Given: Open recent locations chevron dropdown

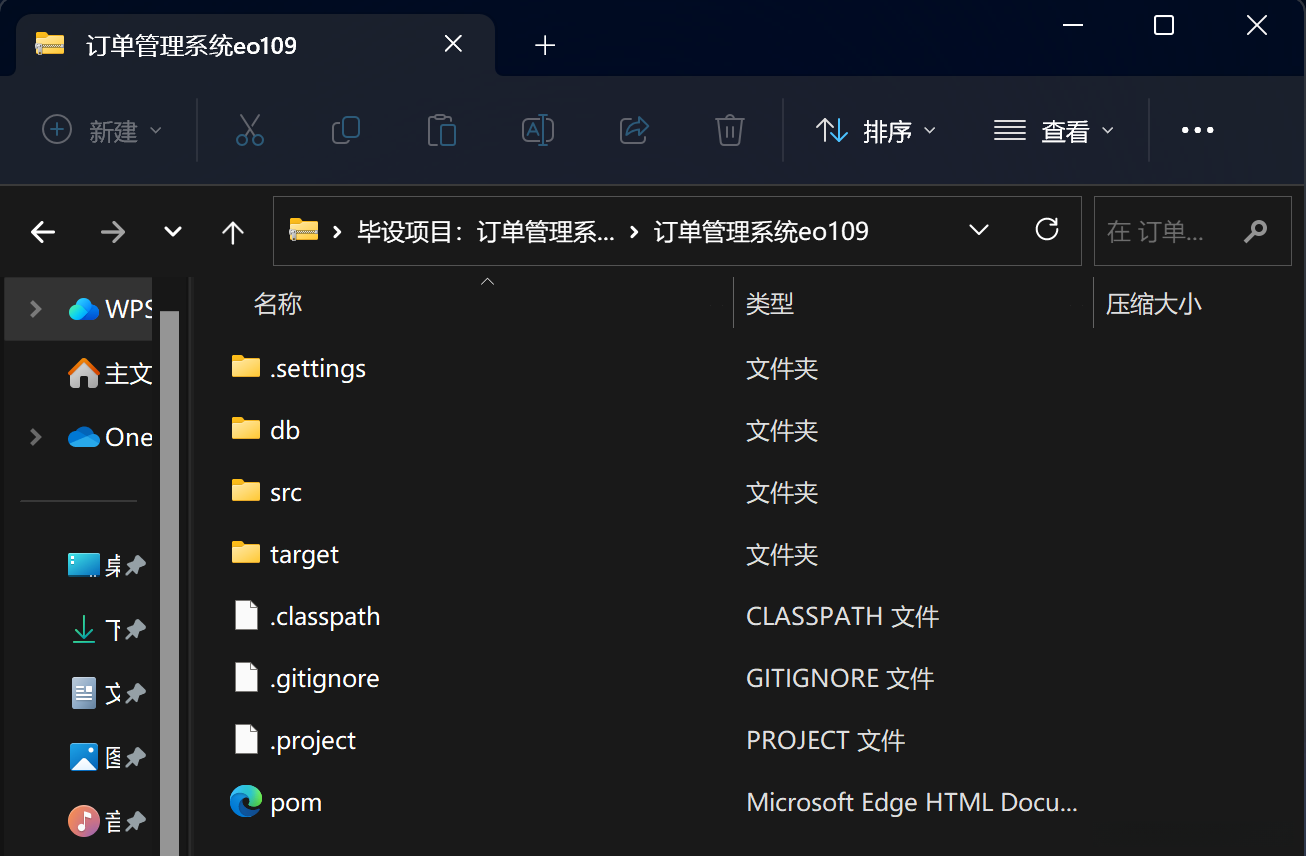Looking at the screenshot, I should [173, 232].
